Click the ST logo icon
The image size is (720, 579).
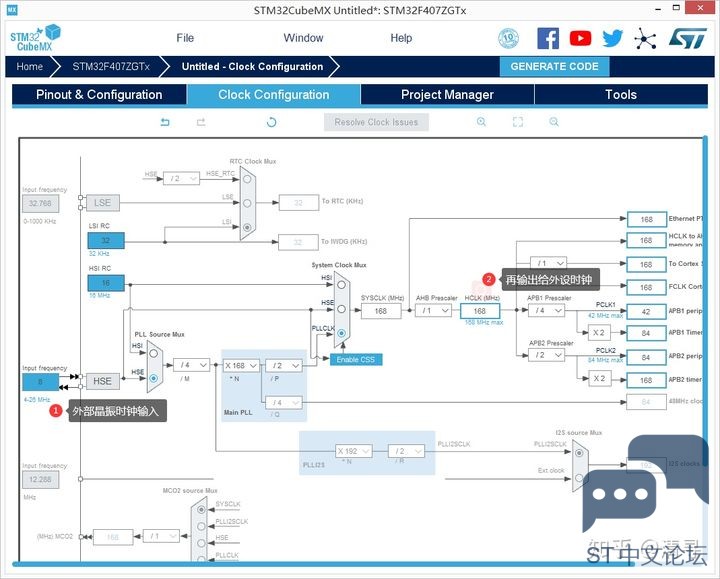(687, 38)
